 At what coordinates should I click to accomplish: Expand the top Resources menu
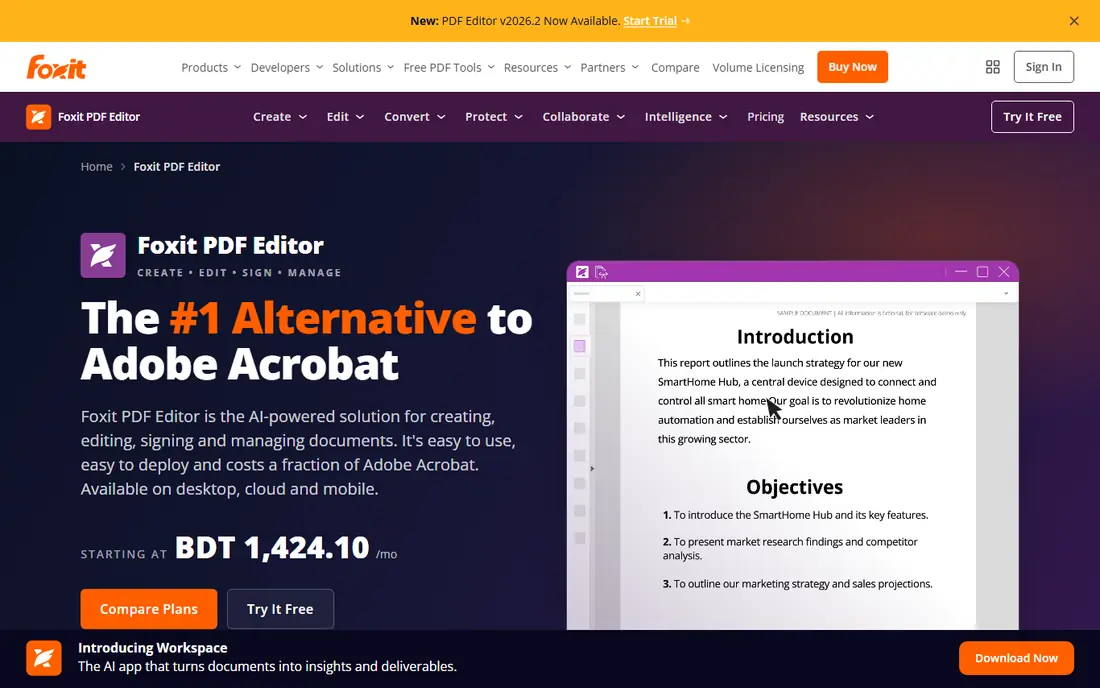pyautogui.click(x=537, y=67)
